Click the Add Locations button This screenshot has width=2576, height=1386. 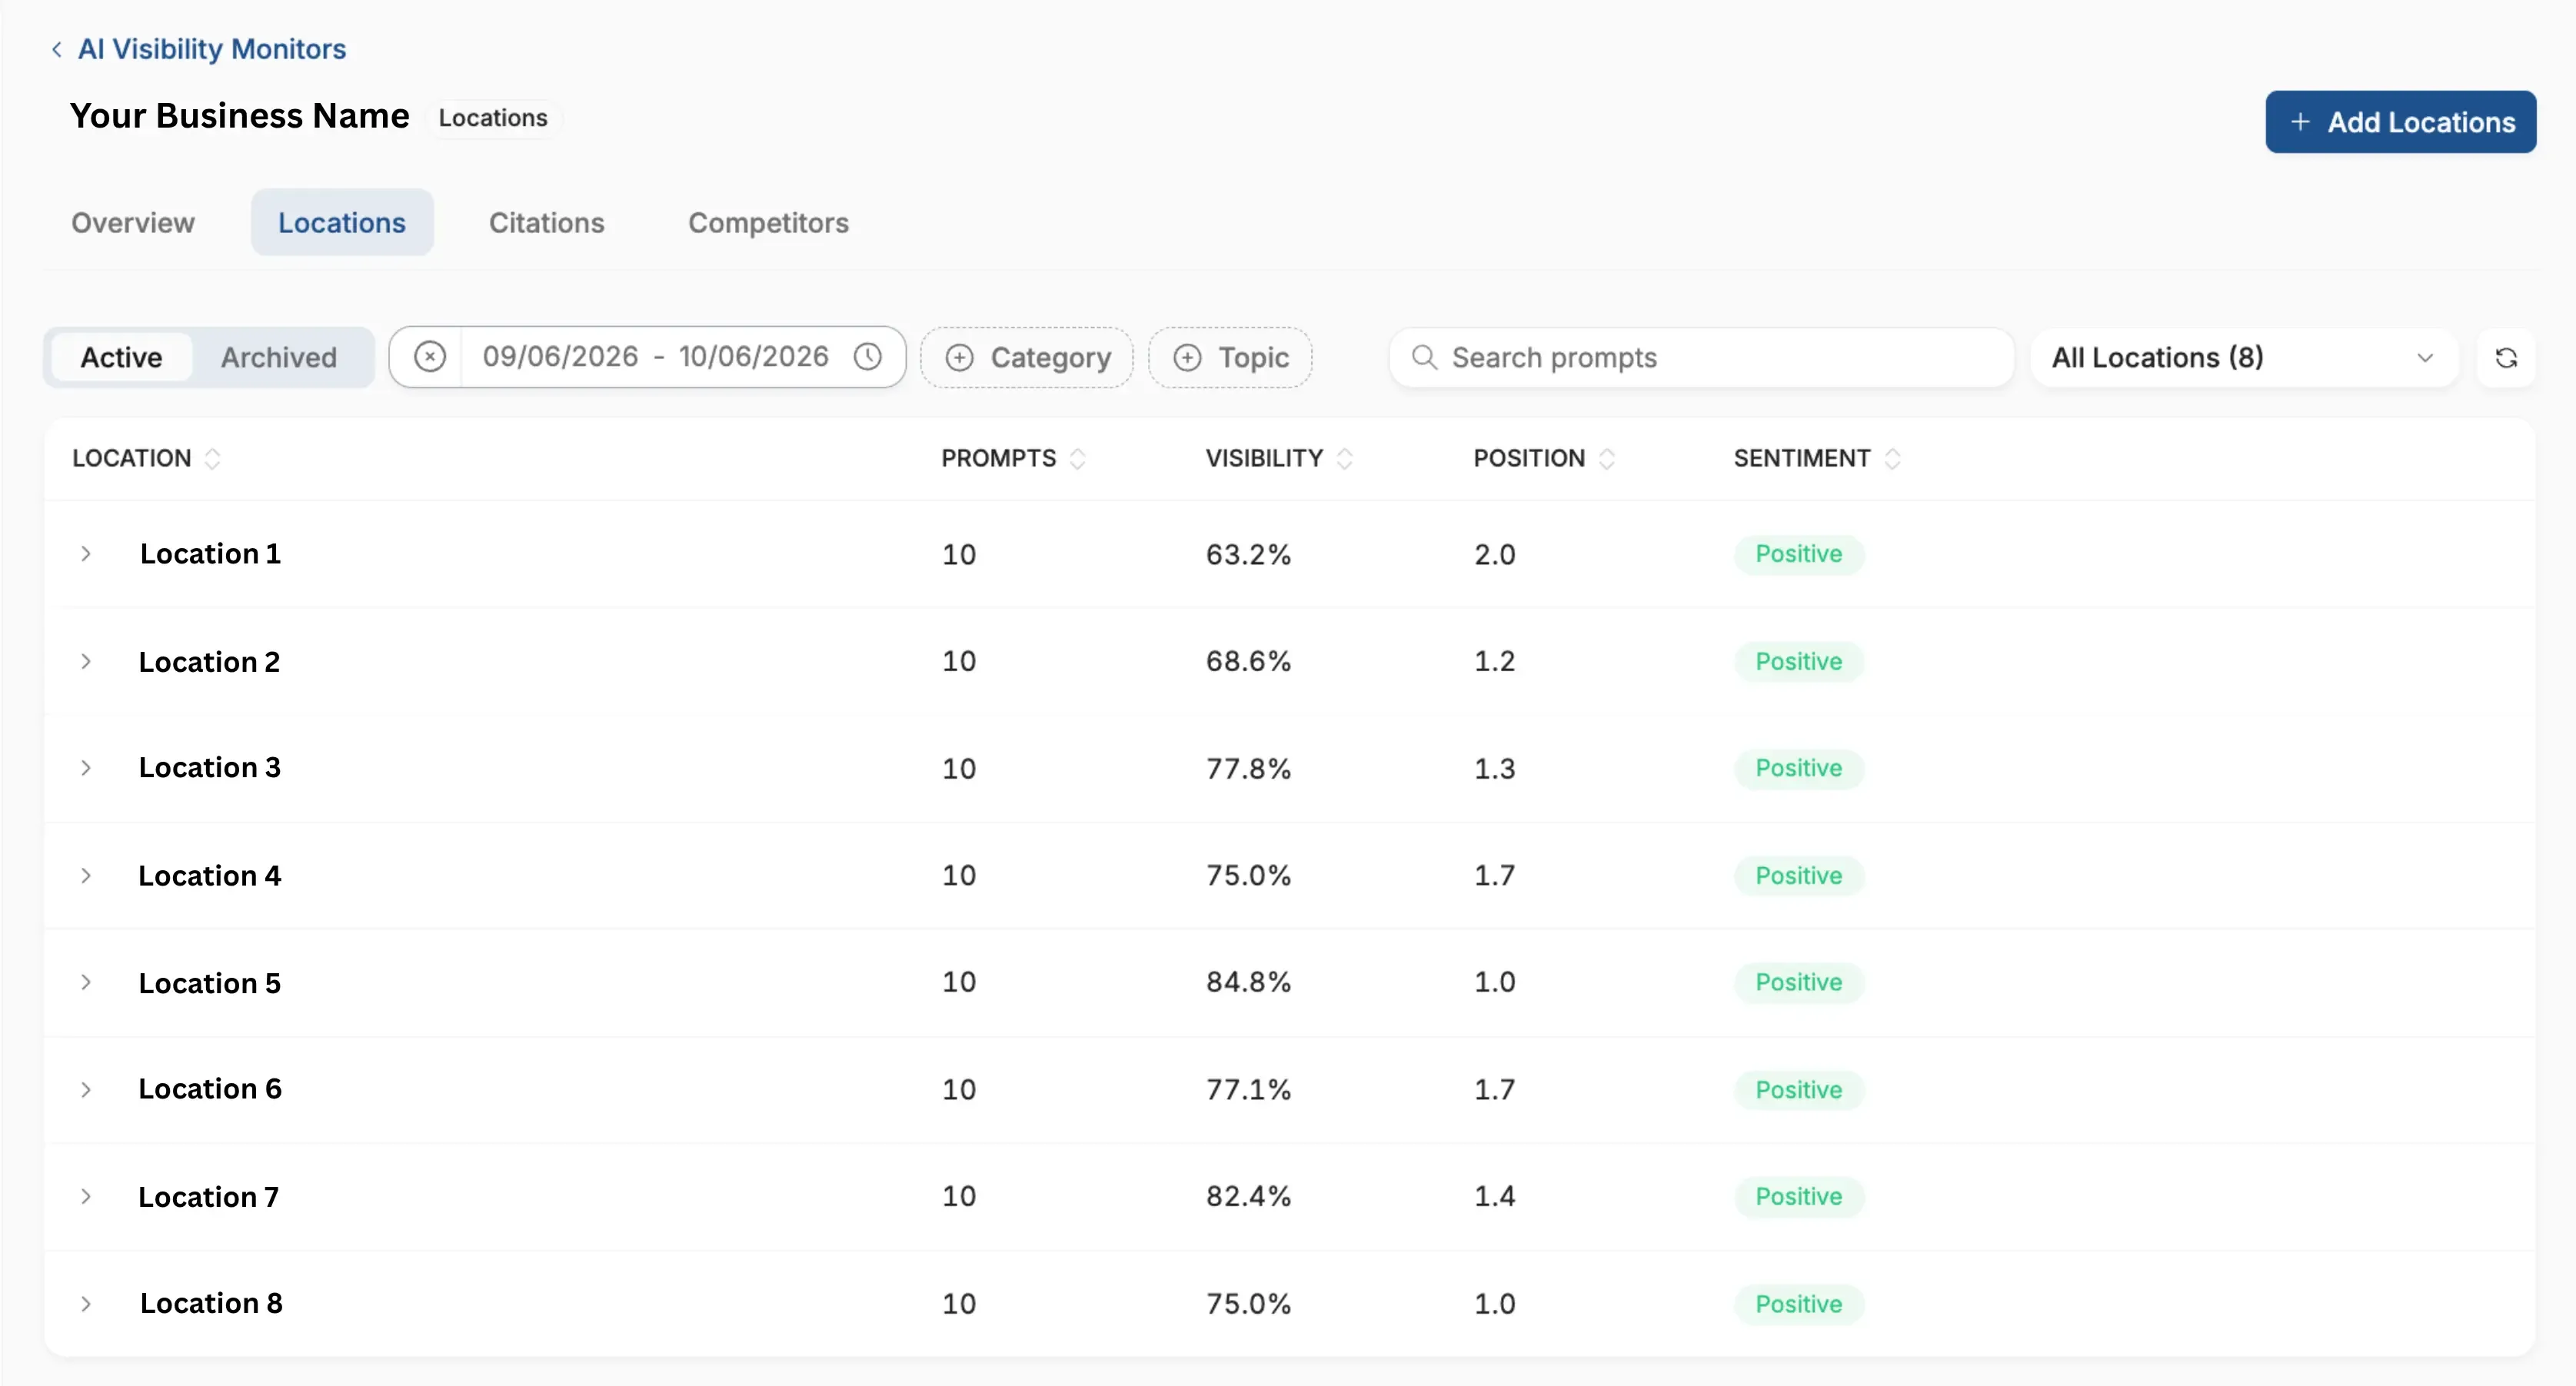(2400, 122)
